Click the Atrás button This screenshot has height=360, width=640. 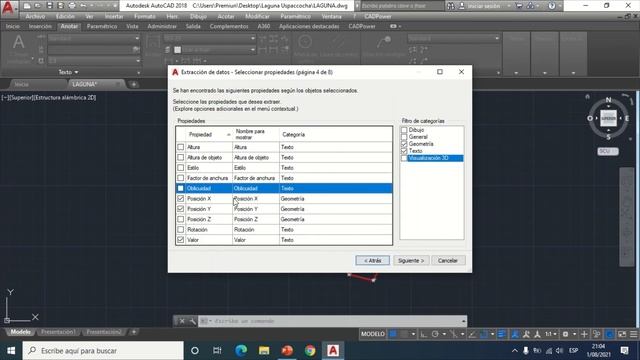click(372, 260)
